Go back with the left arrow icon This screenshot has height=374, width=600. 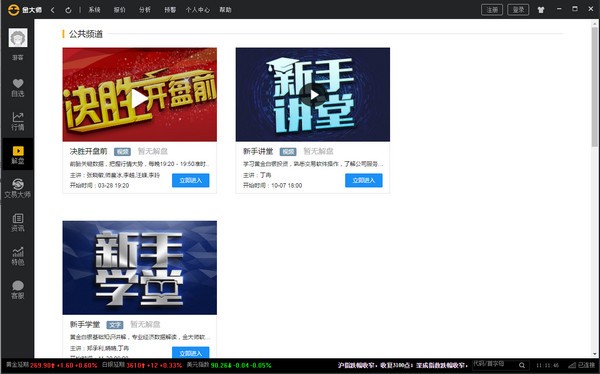pyautogui.click(x=53, y=10)
